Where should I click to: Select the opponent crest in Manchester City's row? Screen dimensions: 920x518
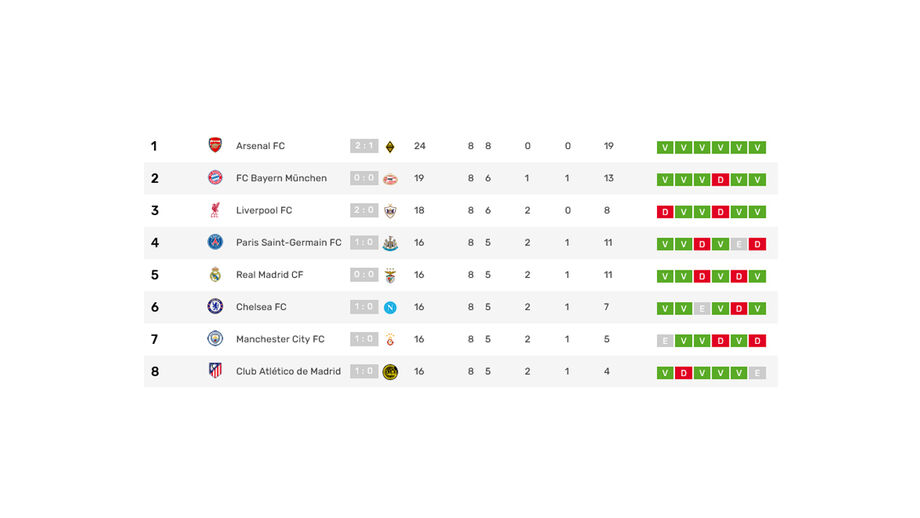pos(390,339)
